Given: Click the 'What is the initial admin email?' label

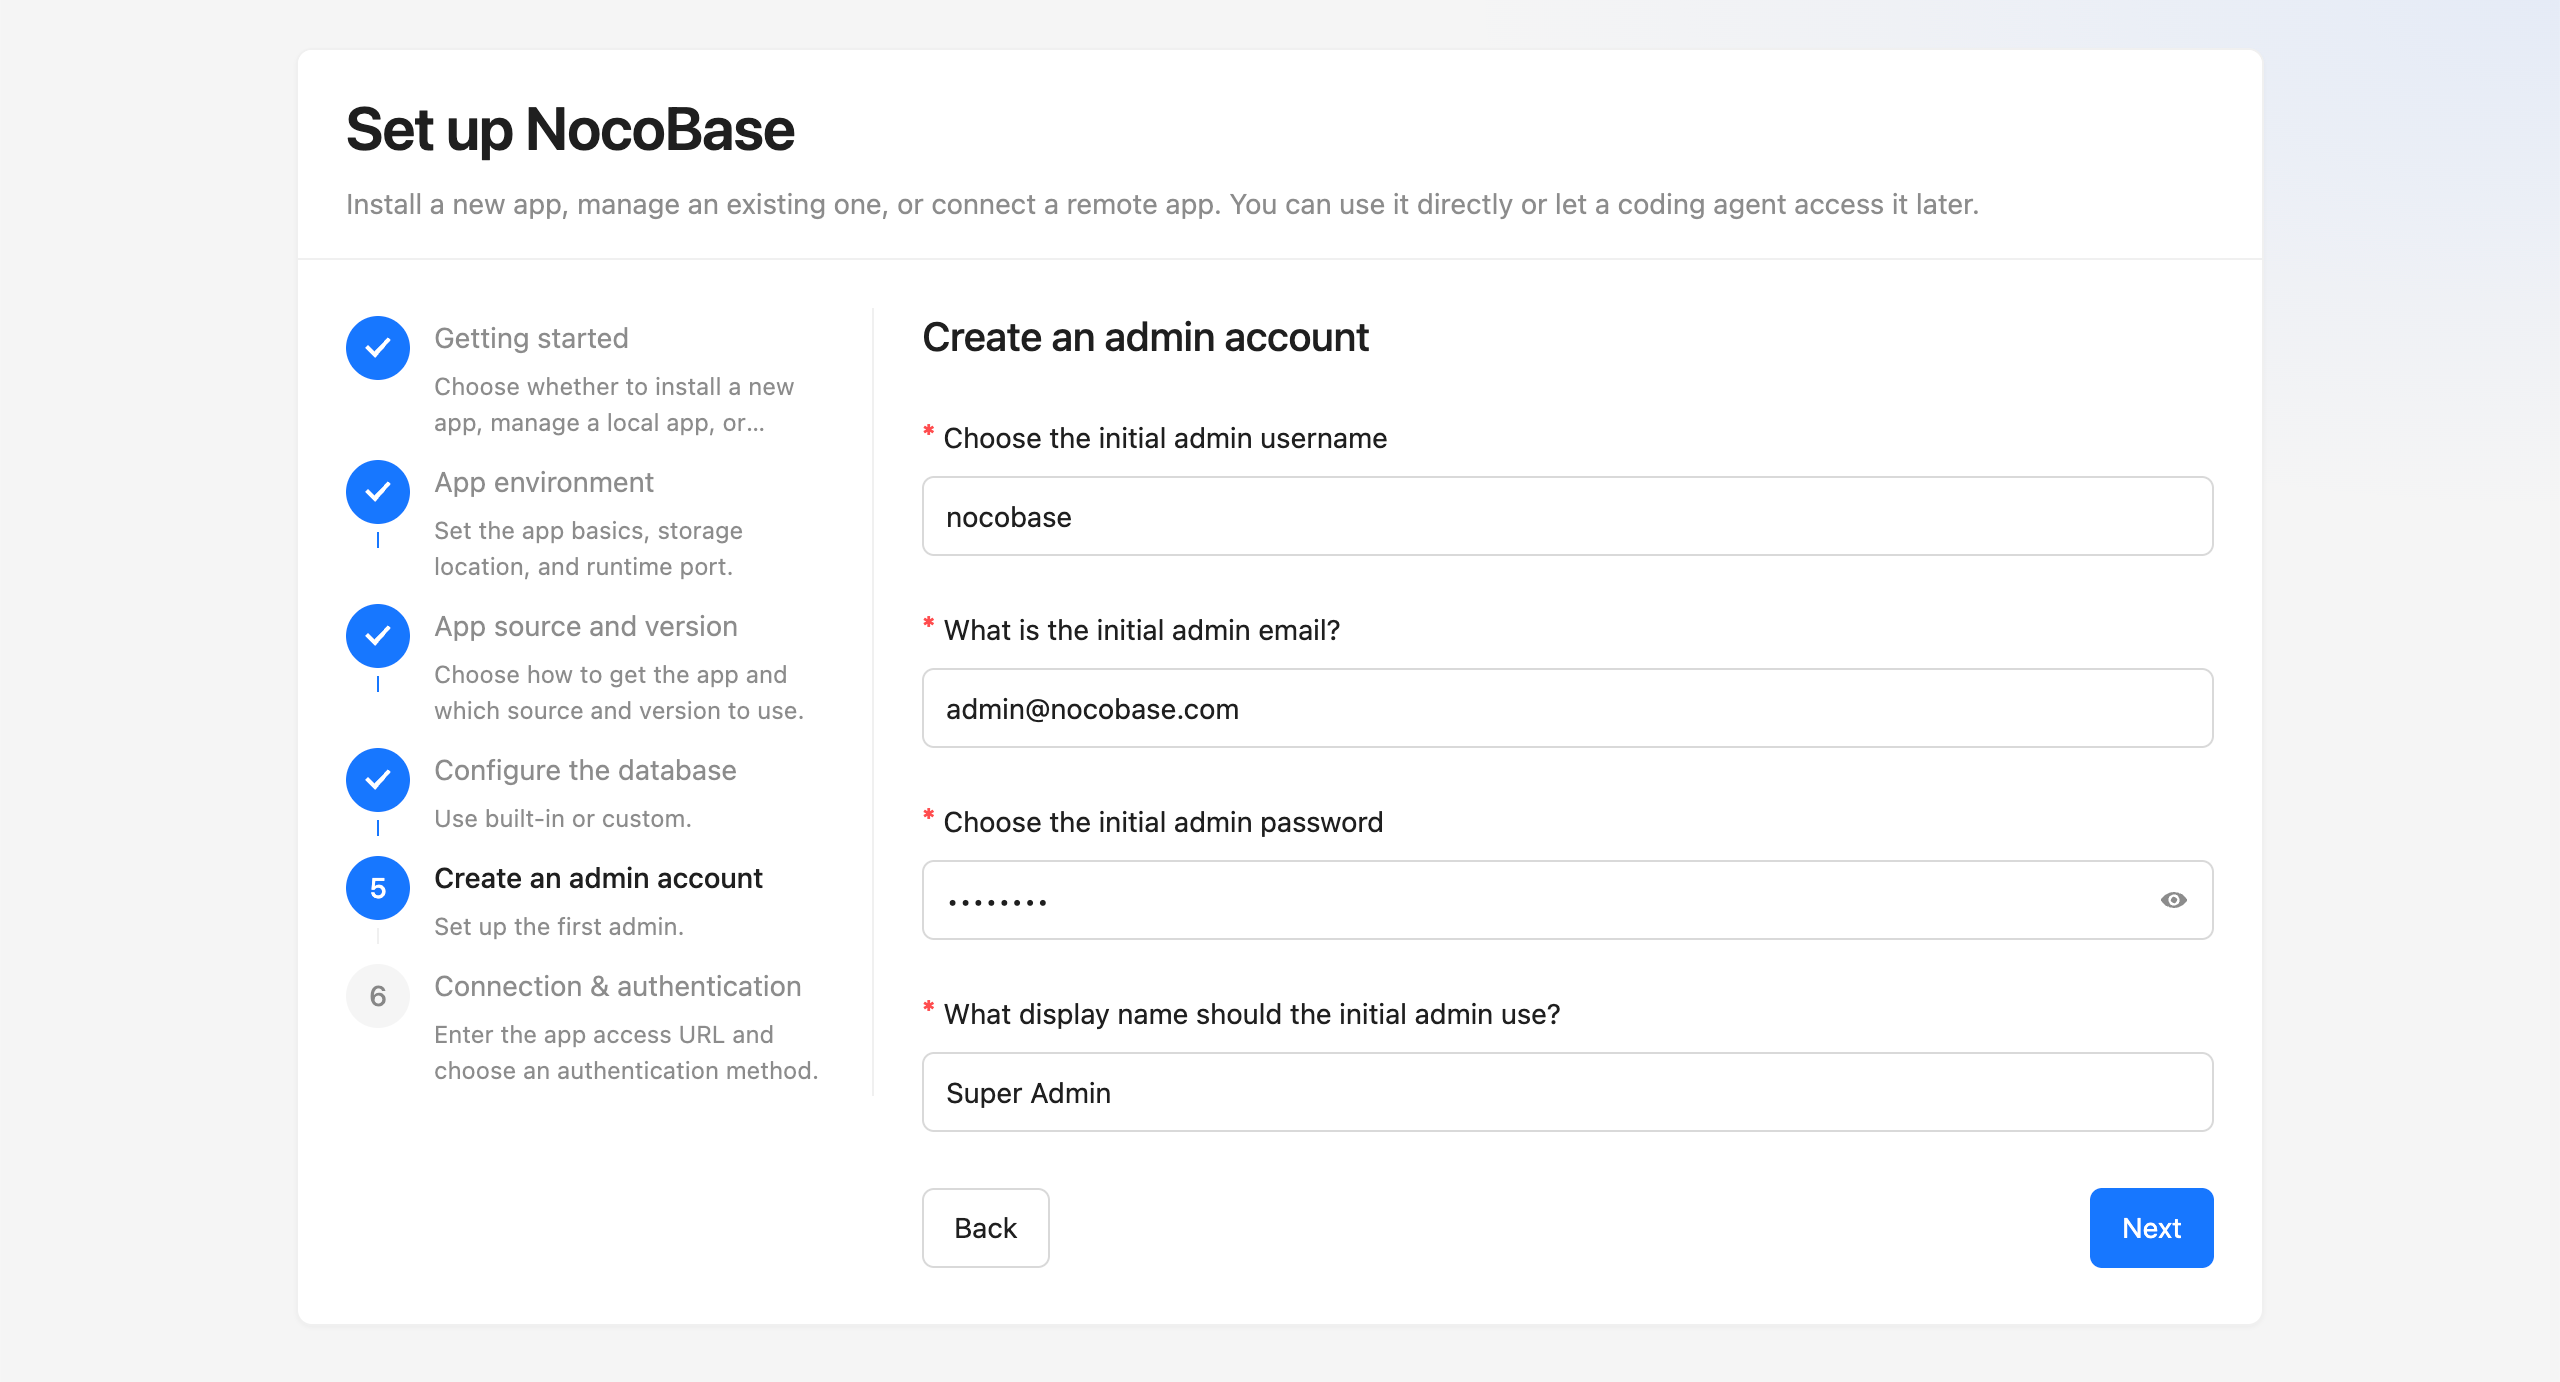Looking at the screenshot, I should coord(1142,630).
